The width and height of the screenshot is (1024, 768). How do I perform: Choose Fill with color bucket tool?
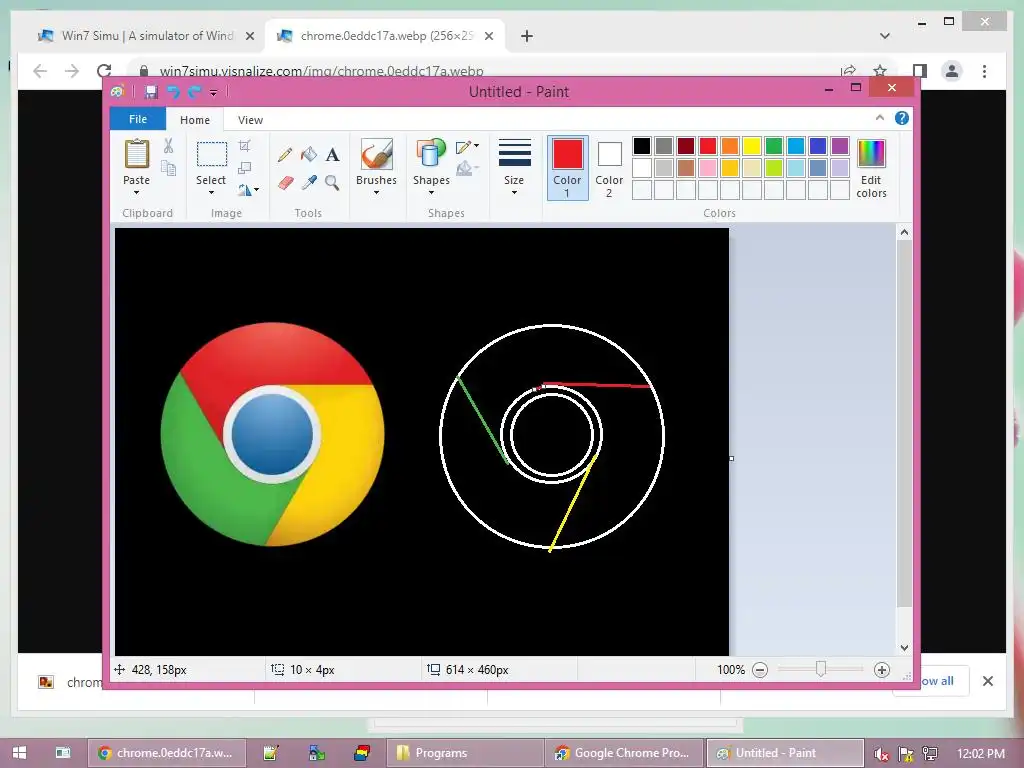point(309,154)
